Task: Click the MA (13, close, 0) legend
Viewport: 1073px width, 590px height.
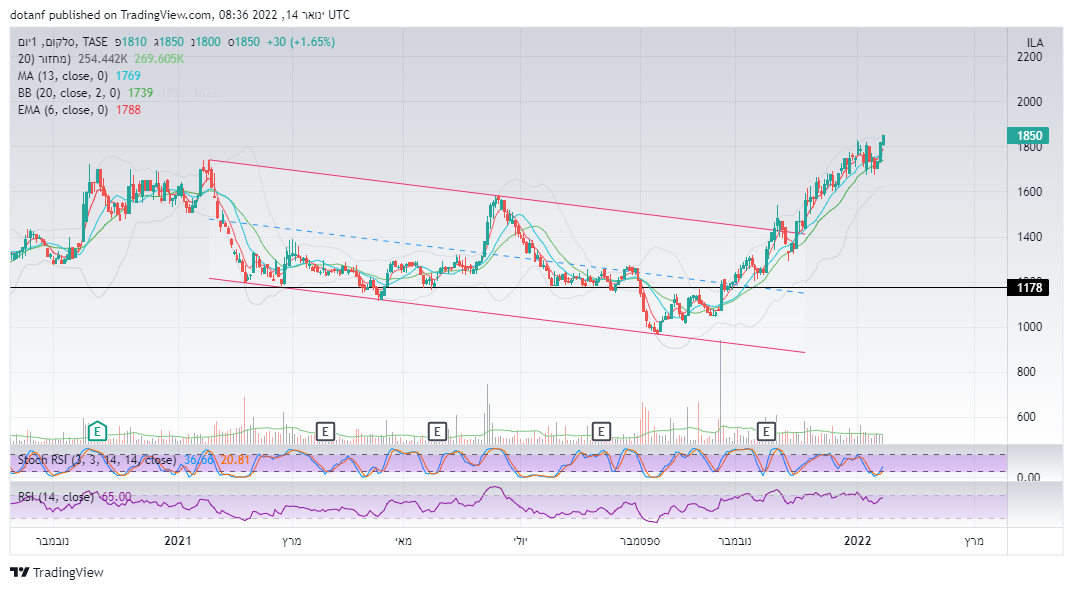Action: [63, 76]
